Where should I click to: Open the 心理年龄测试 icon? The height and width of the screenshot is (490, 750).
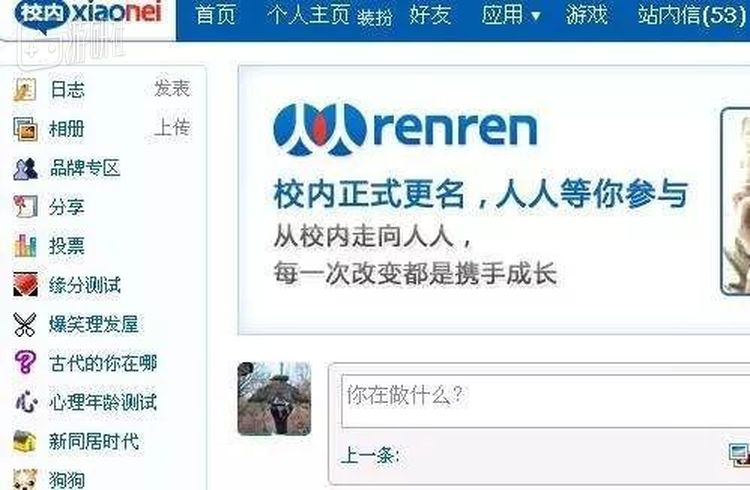[x=26, y=401]
